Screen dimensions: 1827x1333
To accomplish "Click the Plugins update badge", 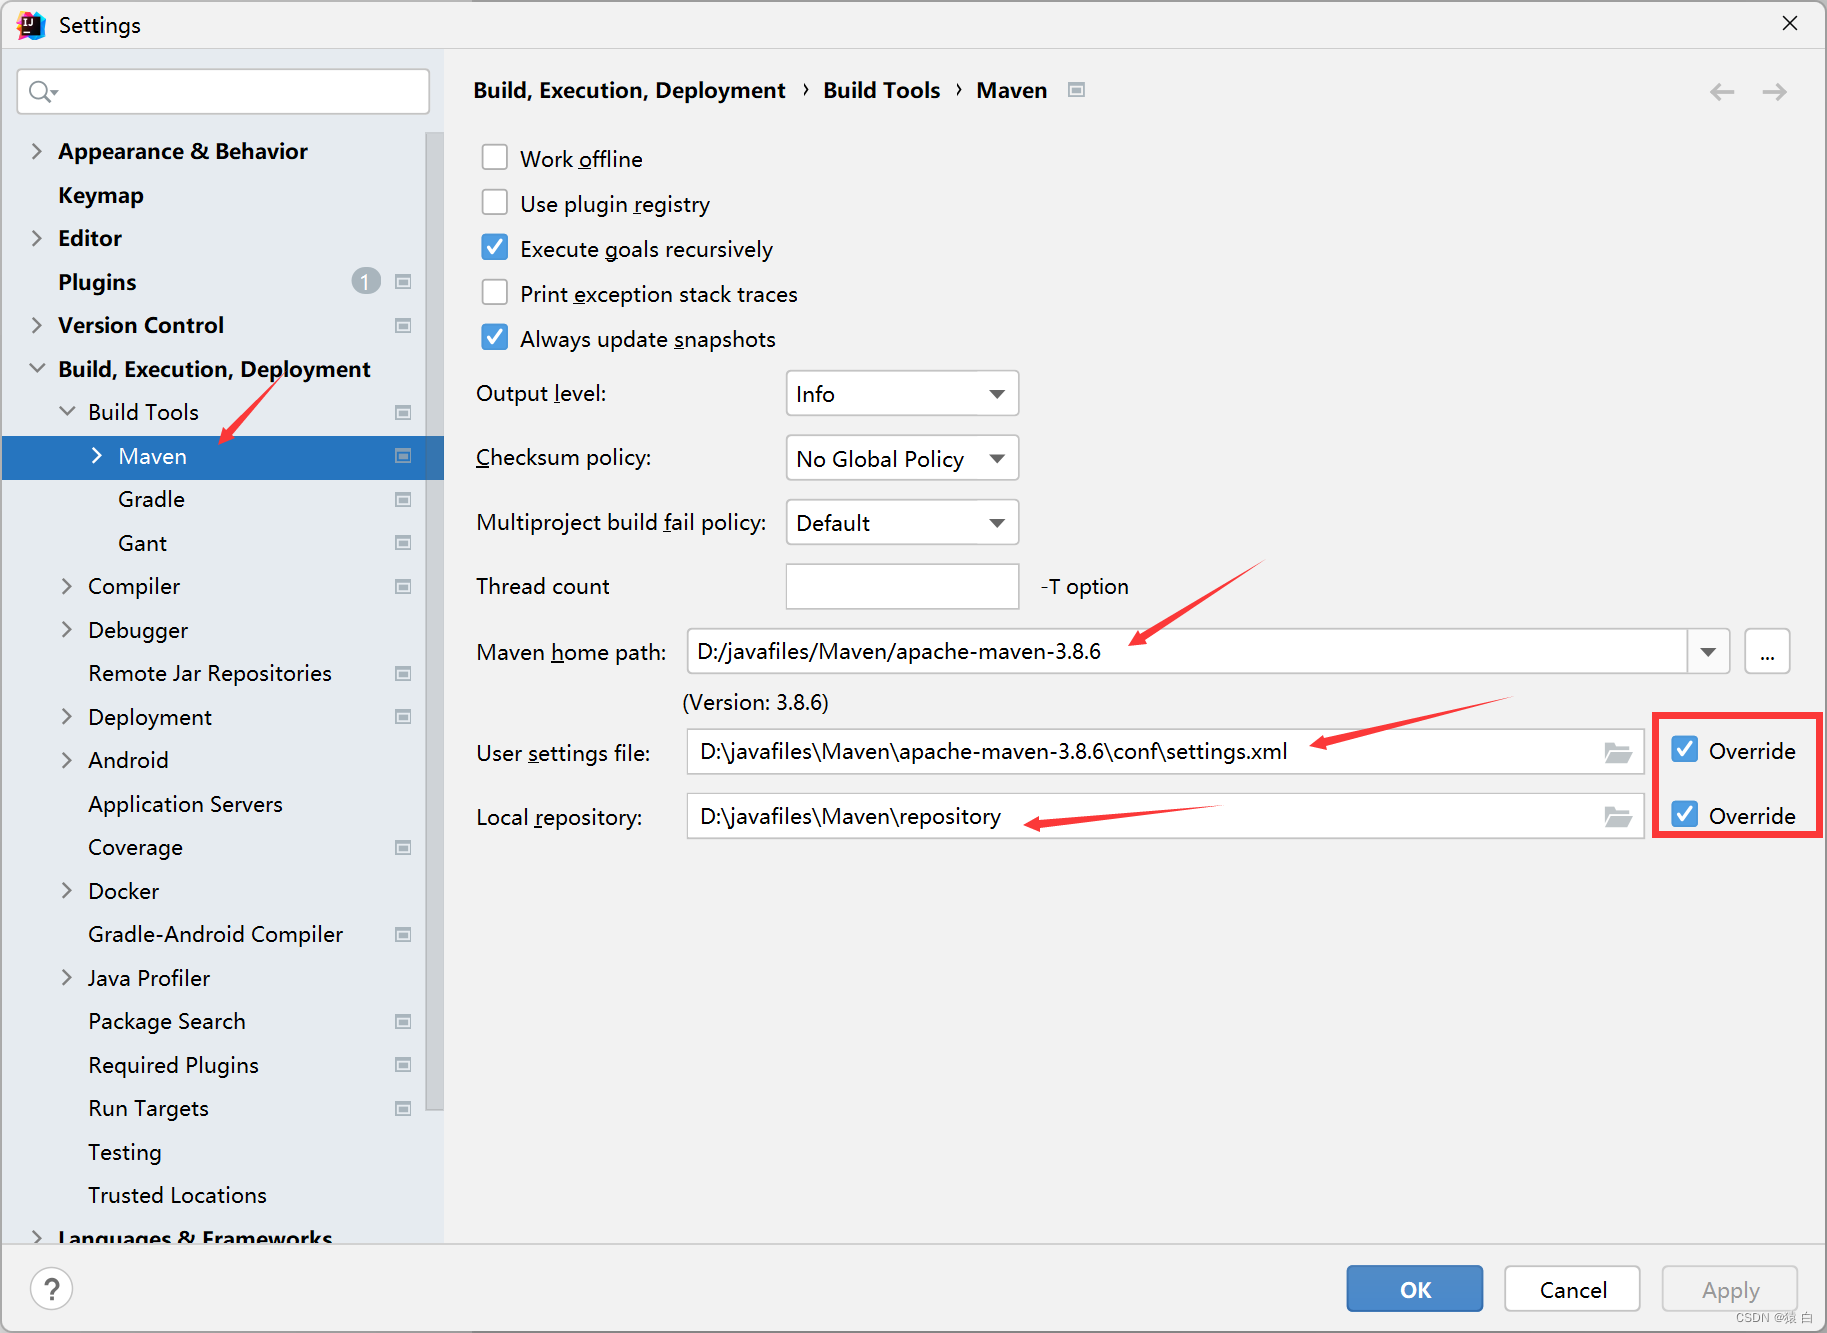I will (x=366, y=281).
